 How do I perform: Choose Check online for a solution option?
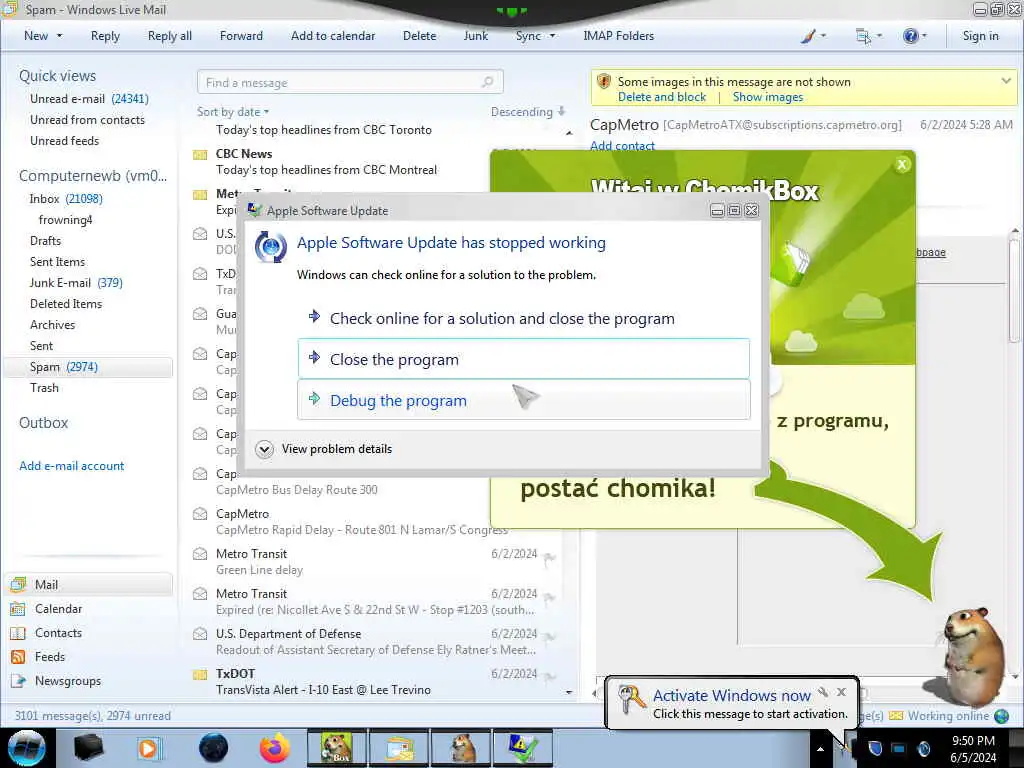click(x=524, y=319)
